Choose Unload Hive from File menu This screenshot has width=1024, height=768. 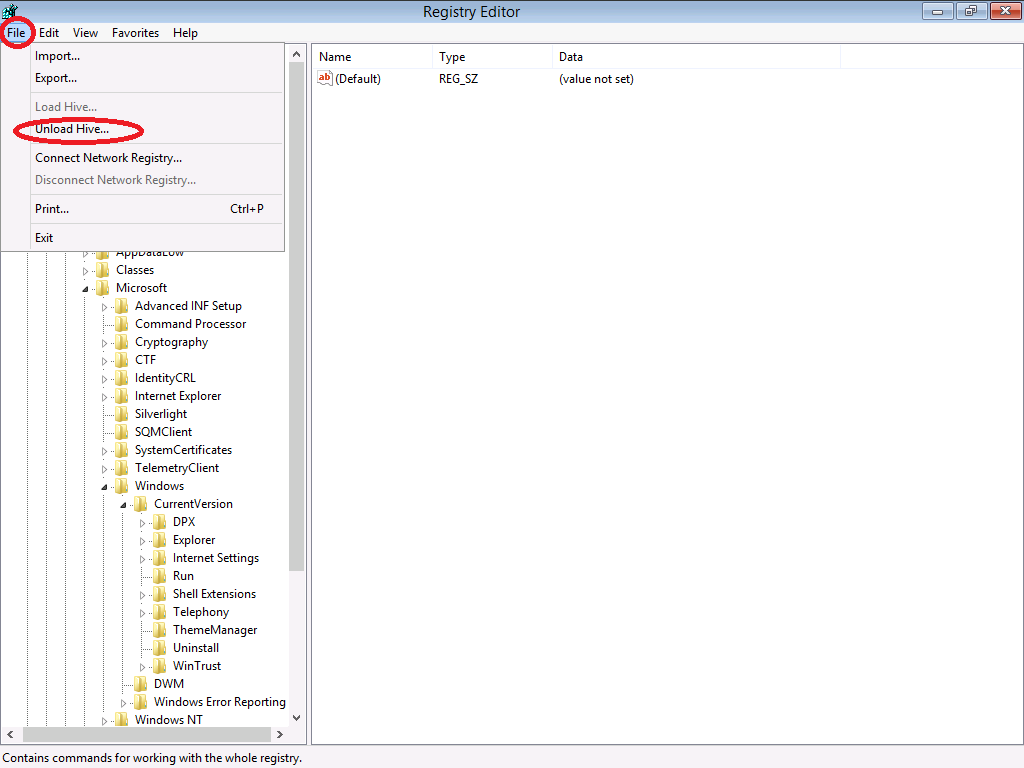[72, 130]
